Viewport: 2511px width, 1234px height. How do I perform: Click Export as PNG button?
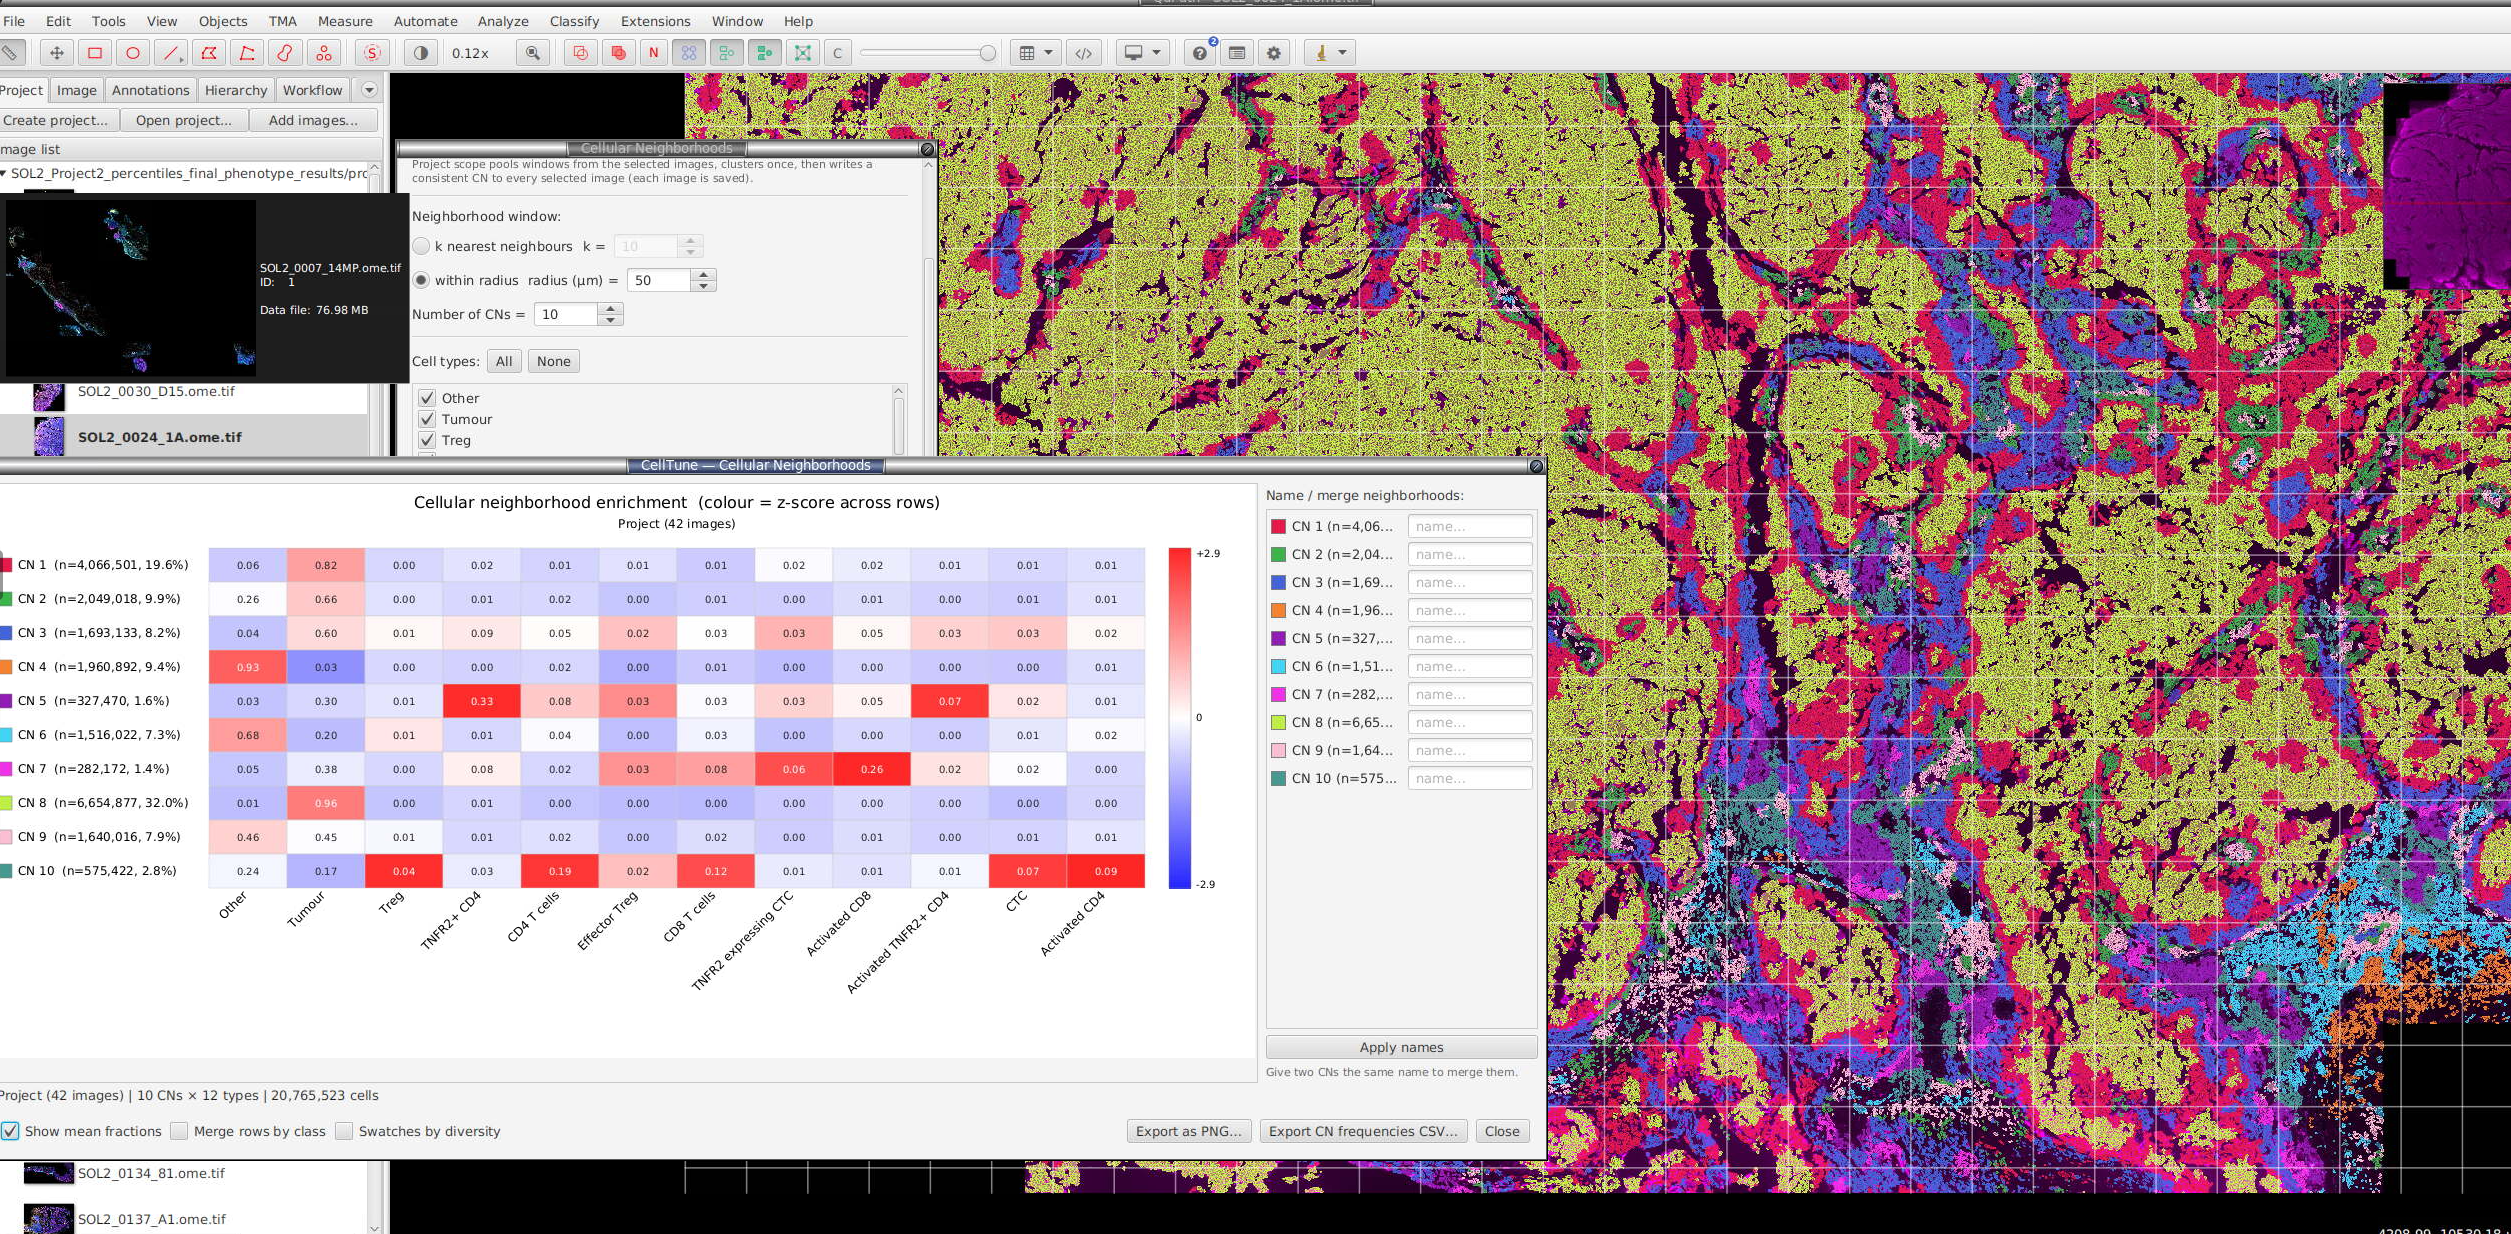[1188, 1131]
